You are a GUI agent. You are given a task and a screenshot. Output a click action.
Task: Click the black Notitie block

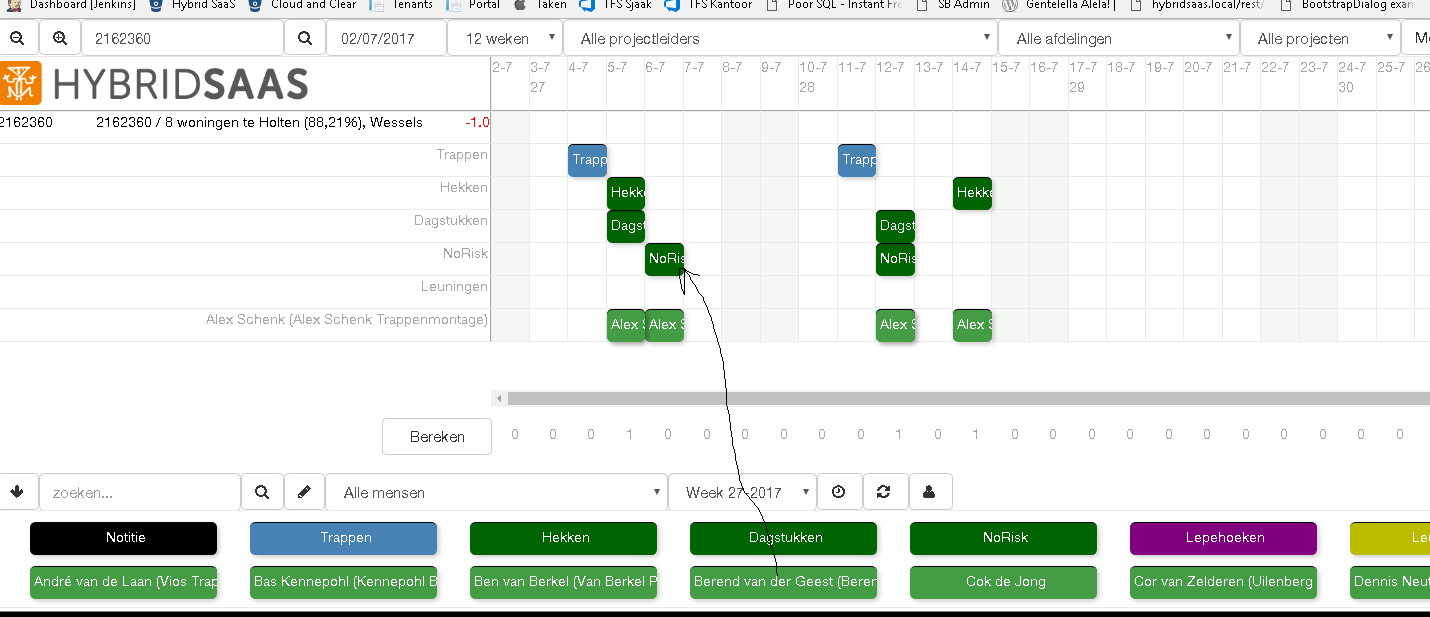click(123, 538)
